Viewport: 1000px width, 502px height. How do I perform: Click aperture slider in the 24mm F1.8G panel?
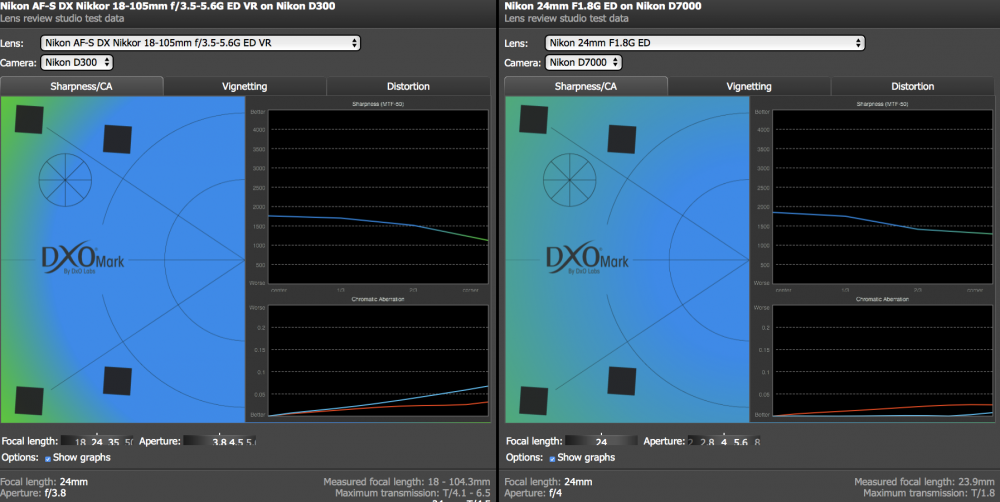coord(724,441)
